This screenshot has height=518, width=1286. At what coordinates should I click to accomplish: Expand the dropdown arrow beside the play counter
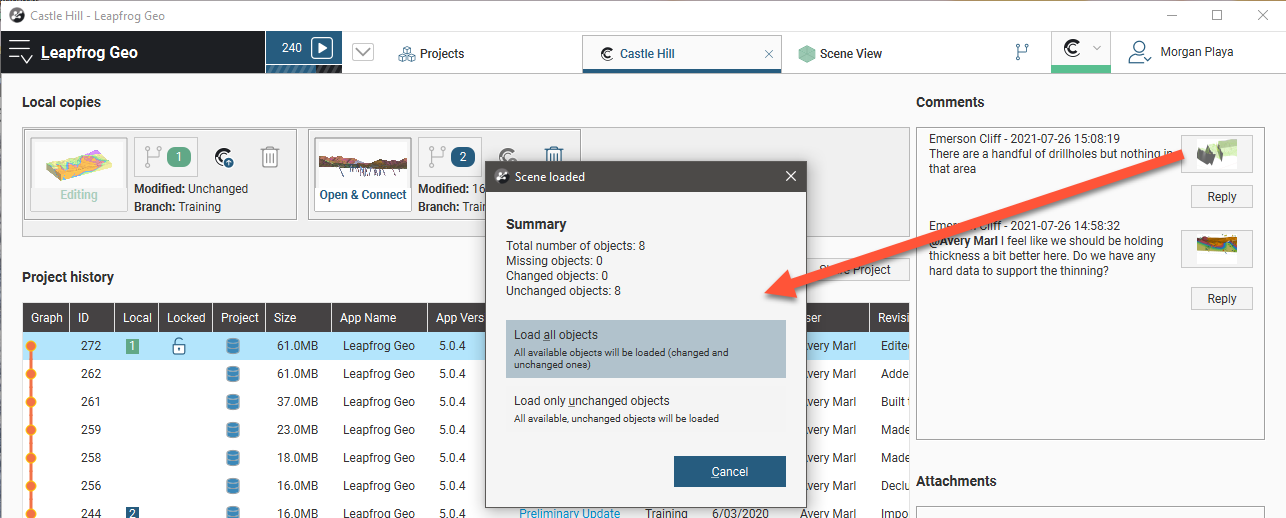(363, 53)
